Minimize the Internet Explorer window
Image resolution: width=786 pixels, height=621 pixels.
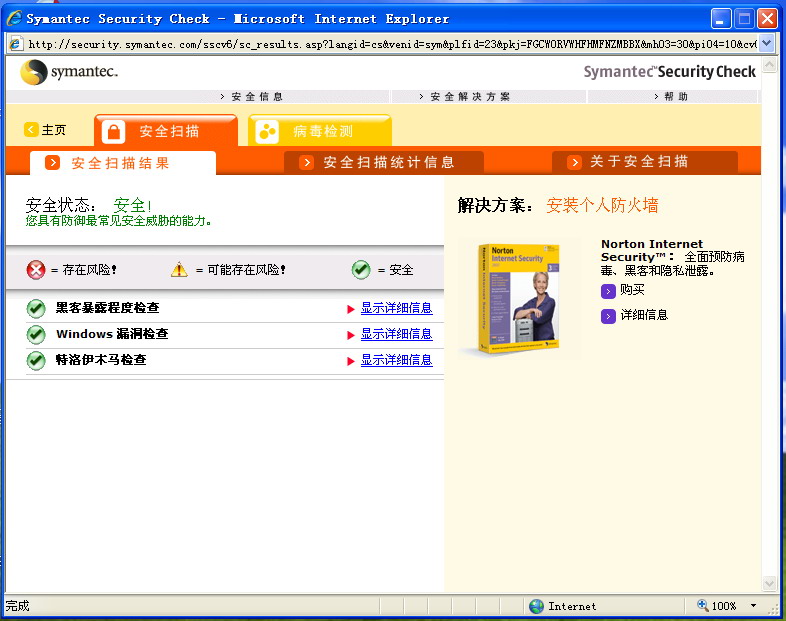(x=721, y=19)
